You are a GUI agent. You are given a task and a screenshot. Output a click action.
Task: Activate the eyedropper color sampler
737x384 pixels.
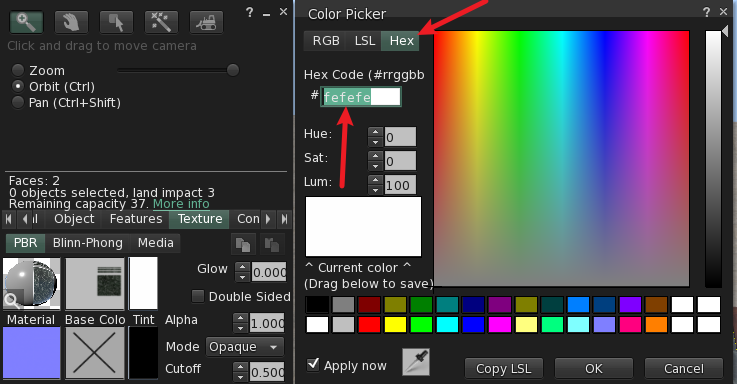click(416, 362)
